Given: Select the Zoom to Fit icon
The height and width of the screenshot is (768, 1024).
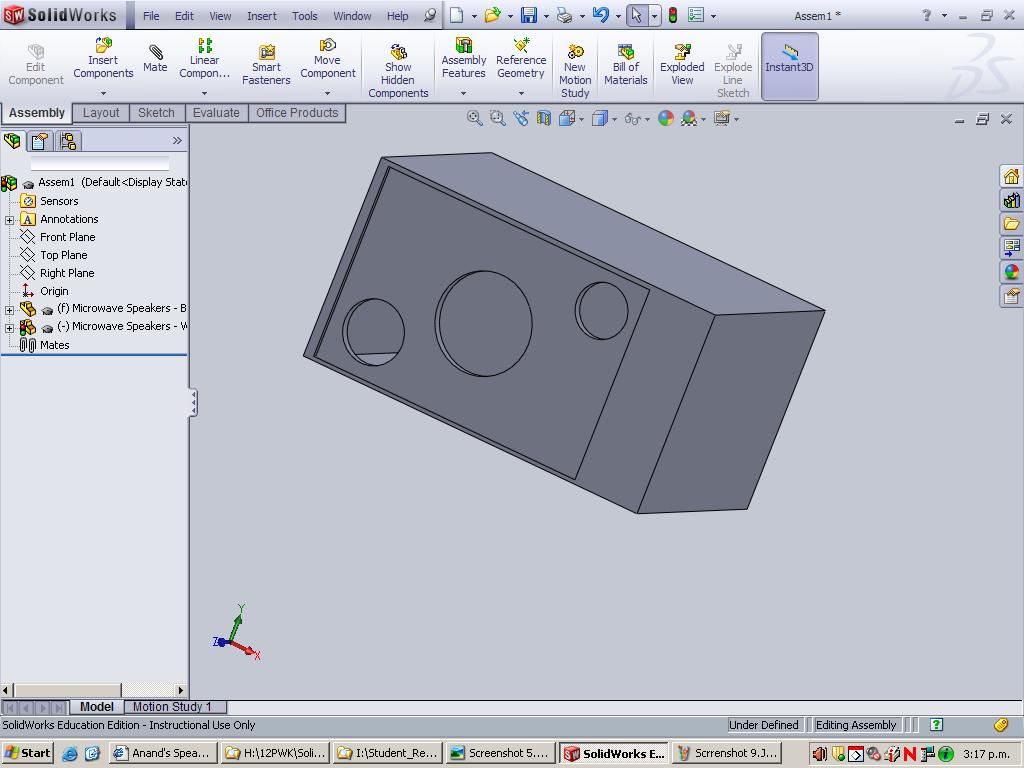Looking at the screenshot, I should (472, 117).
